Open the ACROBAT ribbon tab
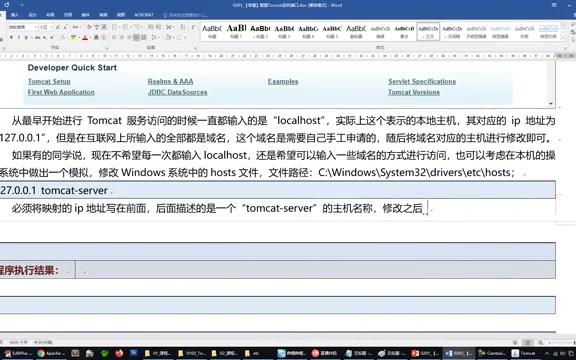This screenshot has height=360, width=576. pyautogui.click(x=144, y=15)
